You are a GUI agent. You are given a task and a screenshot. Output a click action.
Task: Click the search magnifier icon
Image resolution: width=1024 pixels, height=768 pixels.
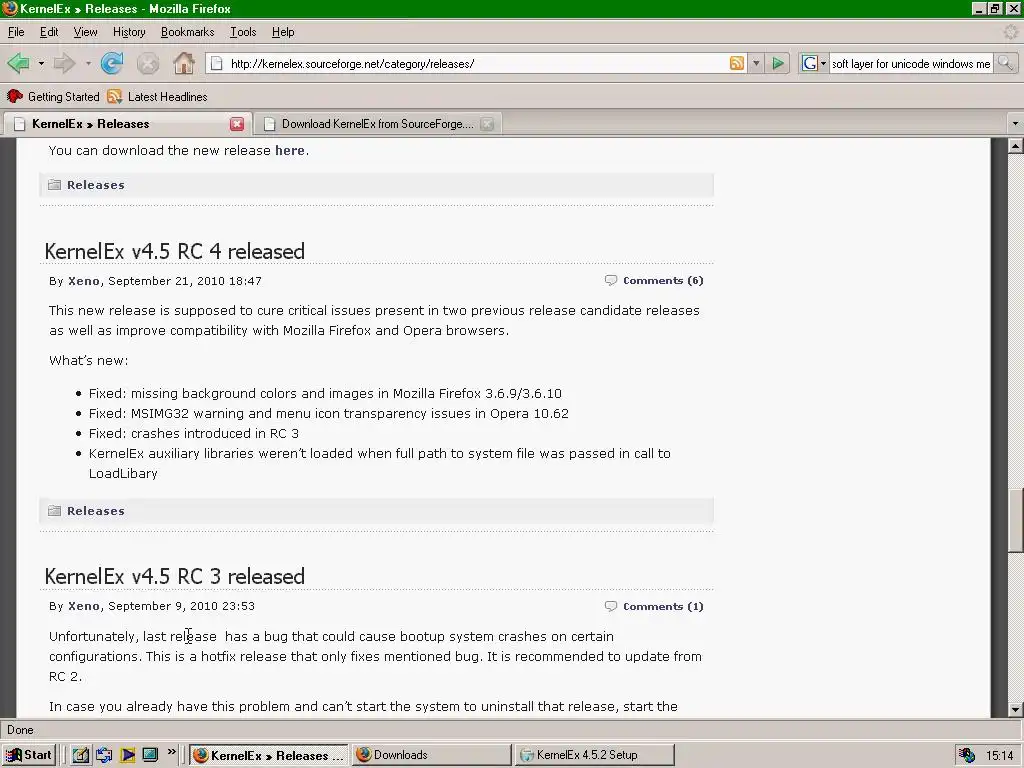pos(1006,63)
